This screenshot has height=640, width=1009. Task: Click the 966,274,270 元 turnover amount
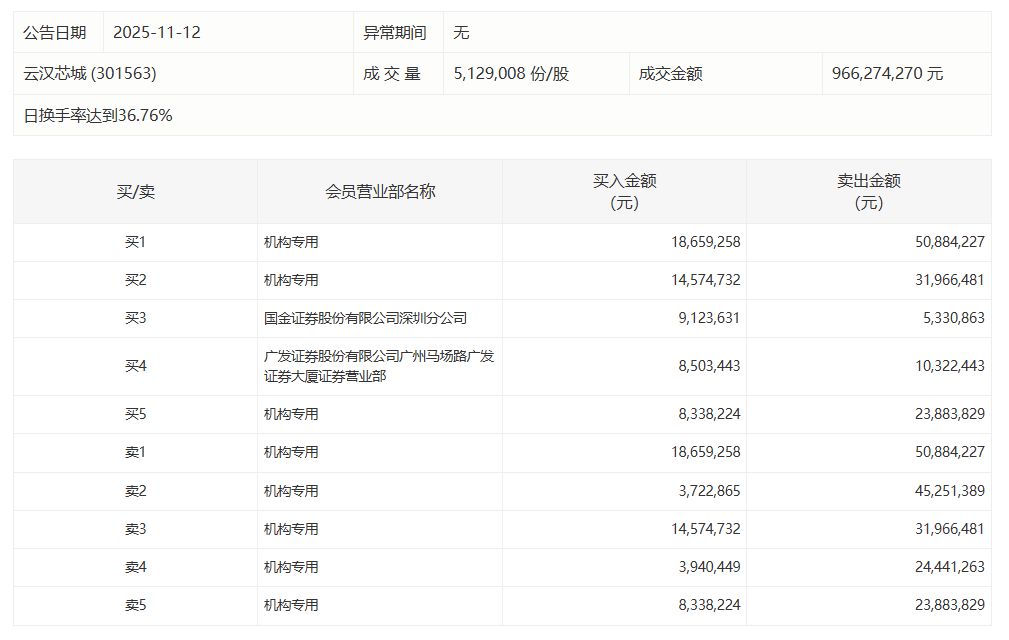[887, 74]
